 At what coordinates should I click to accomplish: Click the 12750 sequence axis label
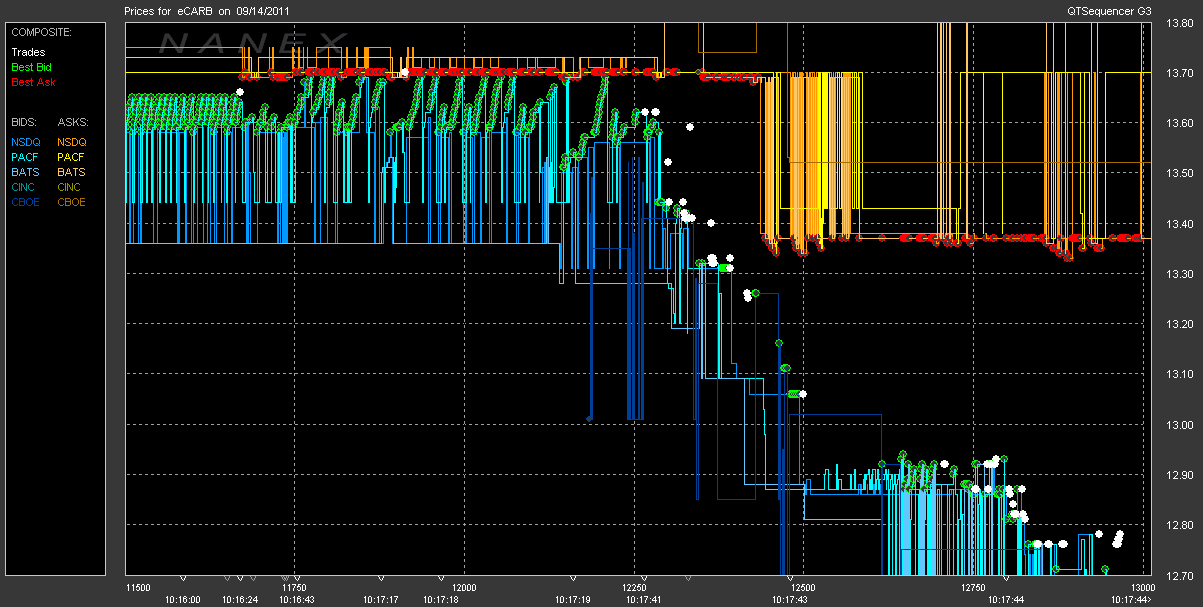971,587
